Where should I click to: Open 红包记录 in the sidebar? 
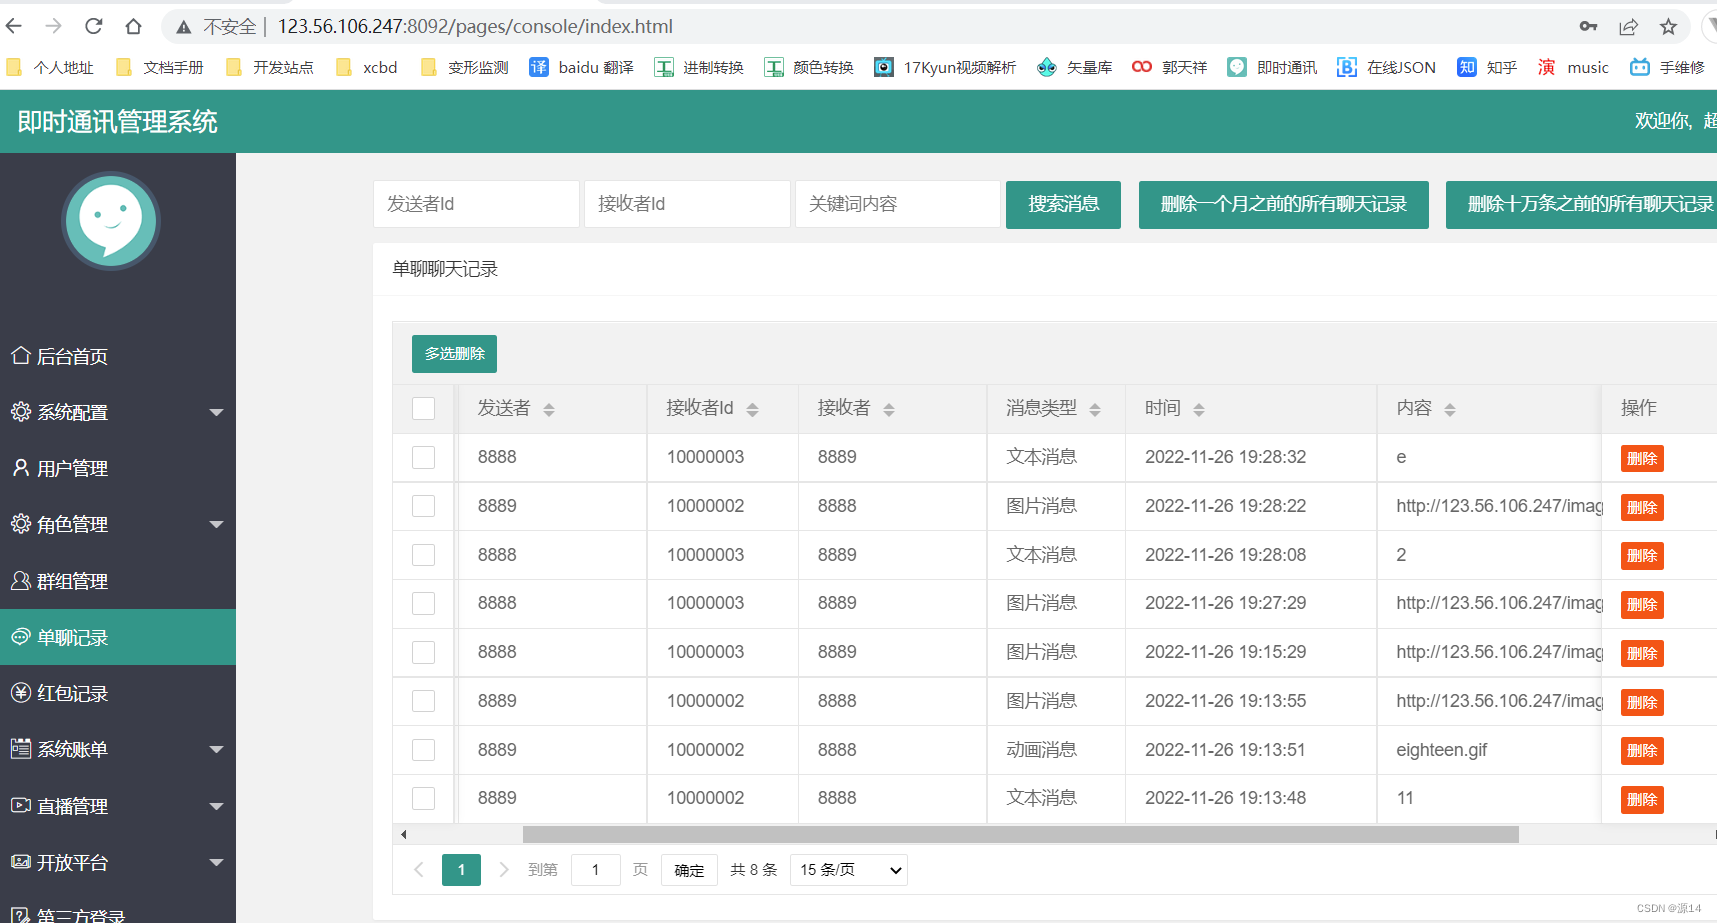tap(118, 693)
